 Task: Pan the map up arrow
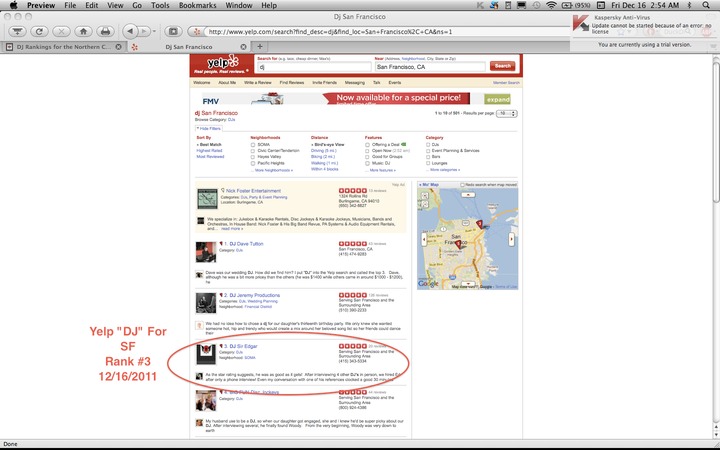[468, 195]
